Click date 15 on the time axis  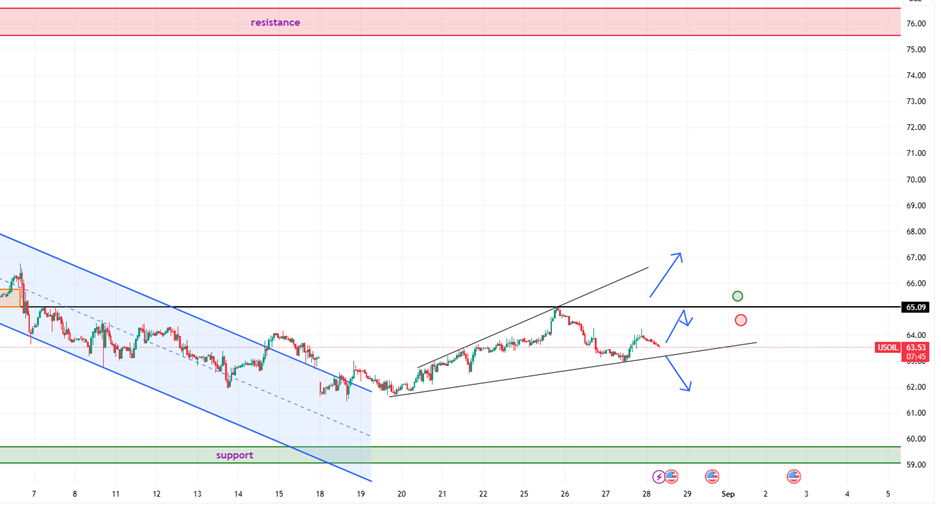[x=279, y=494]
